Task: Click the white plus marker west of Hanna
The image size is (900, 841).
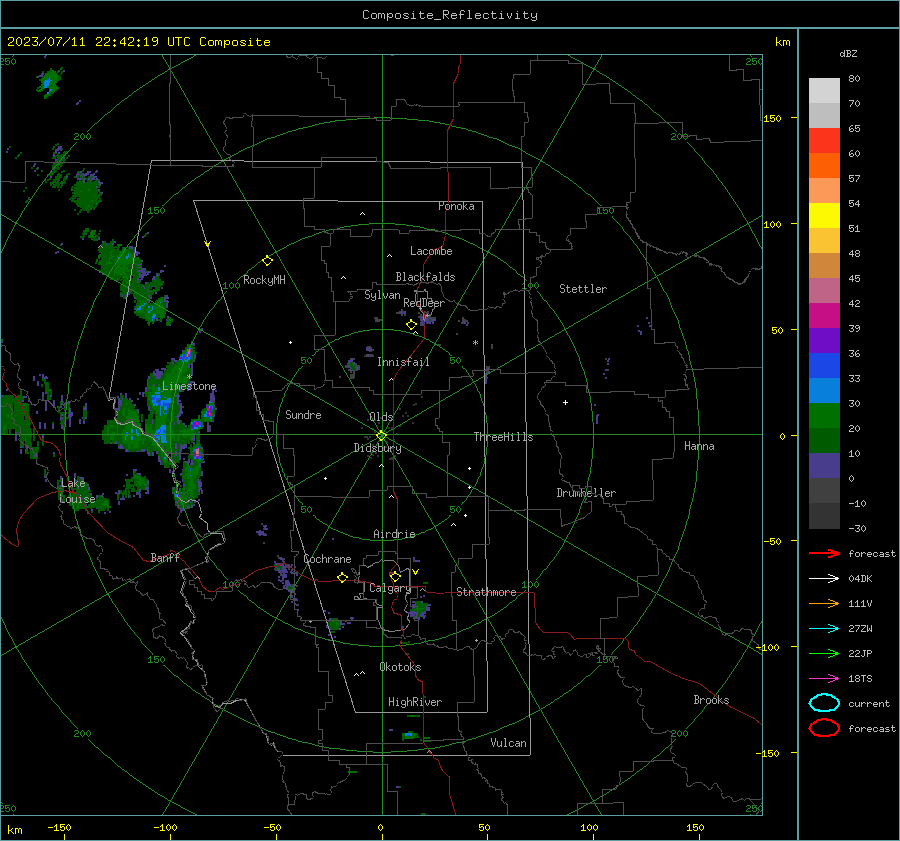Action: click(565, 402)
